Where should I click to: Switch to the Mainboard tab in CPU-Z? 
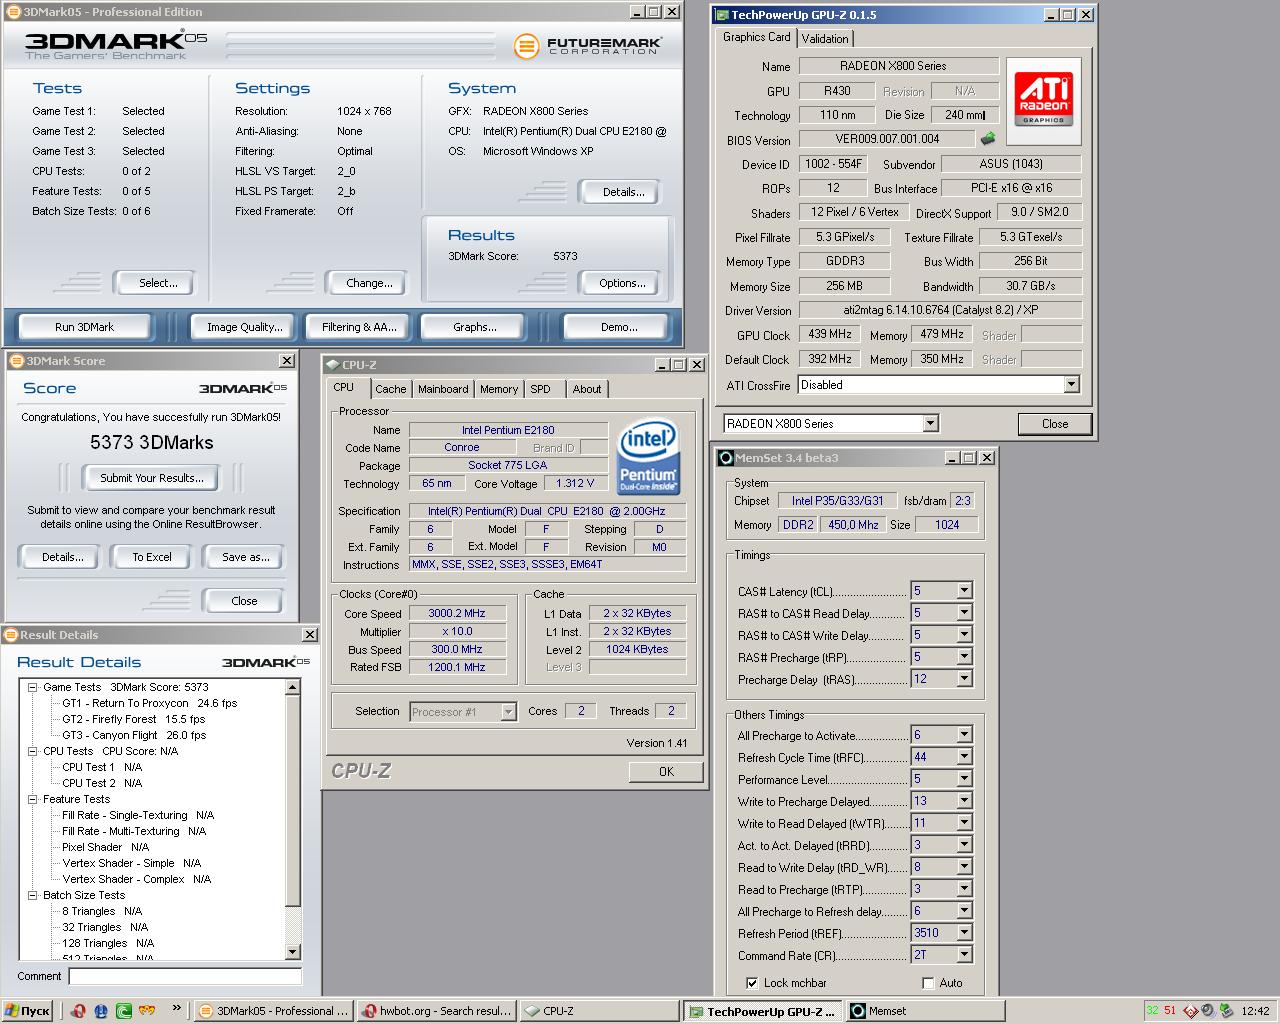click(x=443, y=389)
